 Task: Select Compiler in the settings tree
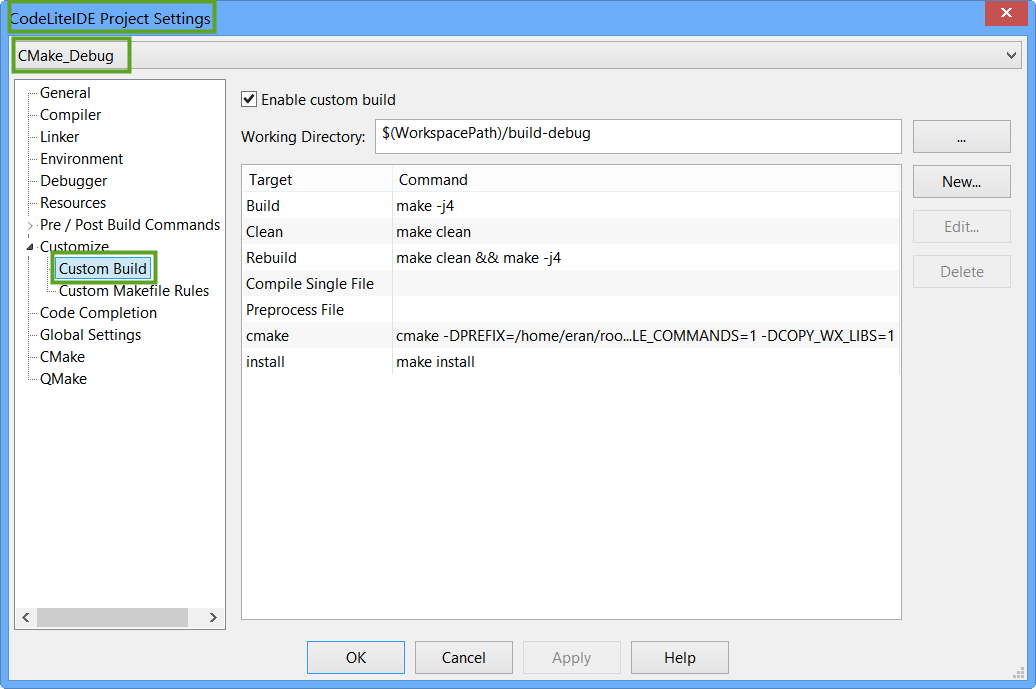point(70,115)
